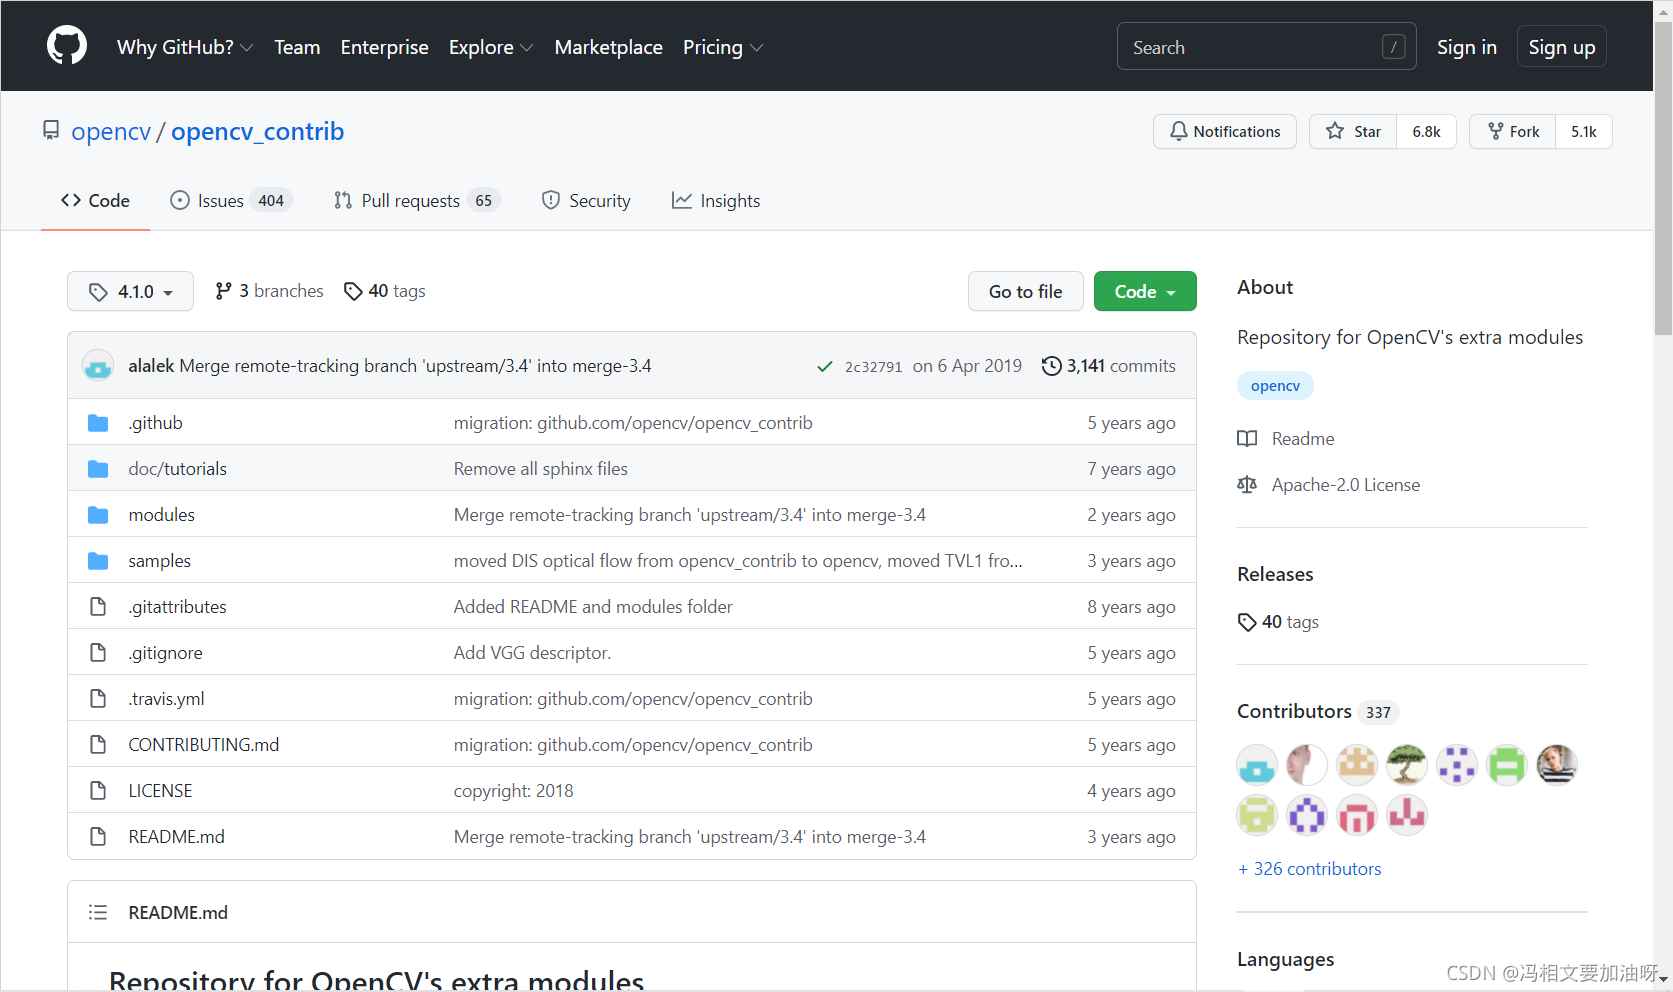Click the Fork button
The width and height of the screenshot is (1673, 992).
(1513, 131)
